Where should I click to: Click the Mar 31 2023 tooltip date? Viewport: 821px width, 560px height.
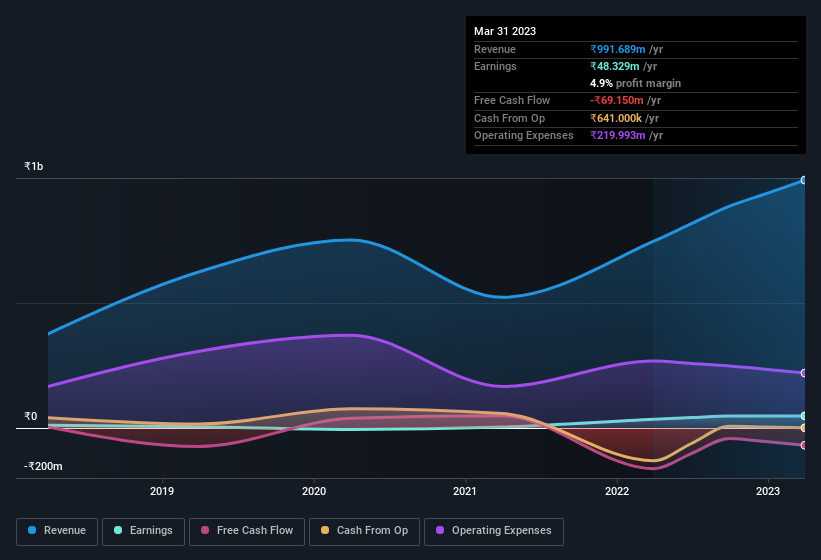pos(505,31)
